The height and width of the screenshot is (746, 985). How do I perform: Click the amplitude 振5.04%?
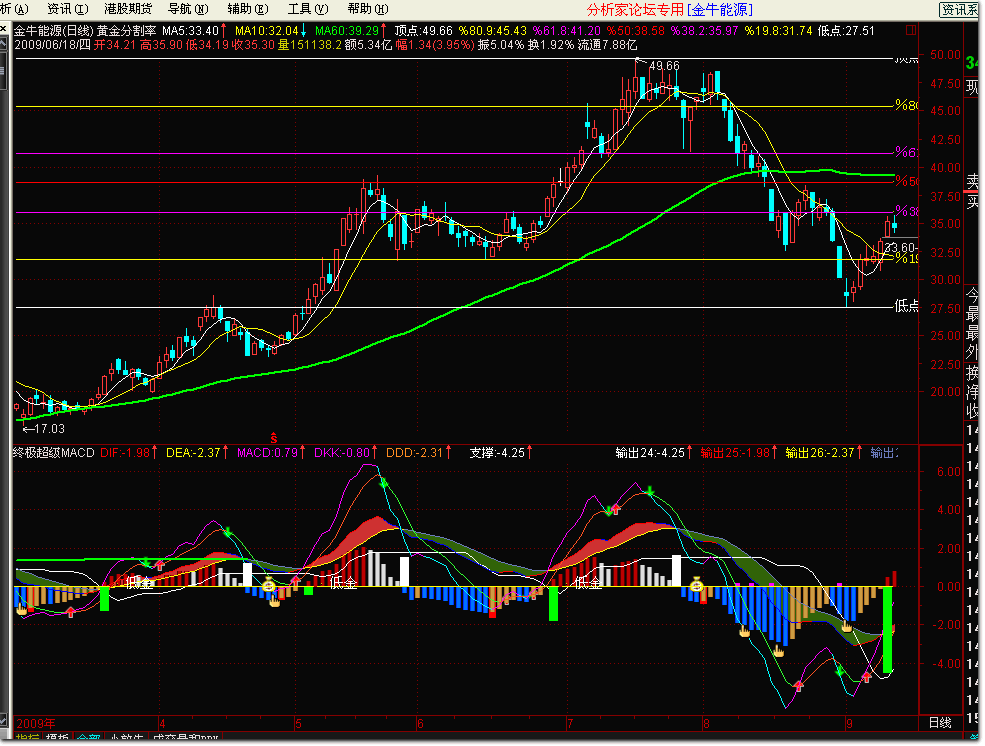point(500,45)
